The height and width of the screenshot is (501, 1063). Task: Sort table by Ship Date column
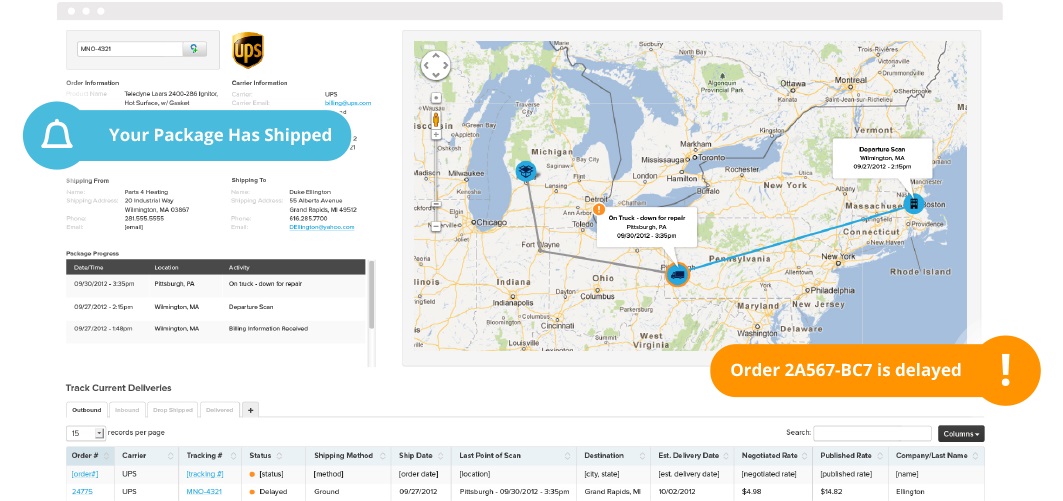422,456
